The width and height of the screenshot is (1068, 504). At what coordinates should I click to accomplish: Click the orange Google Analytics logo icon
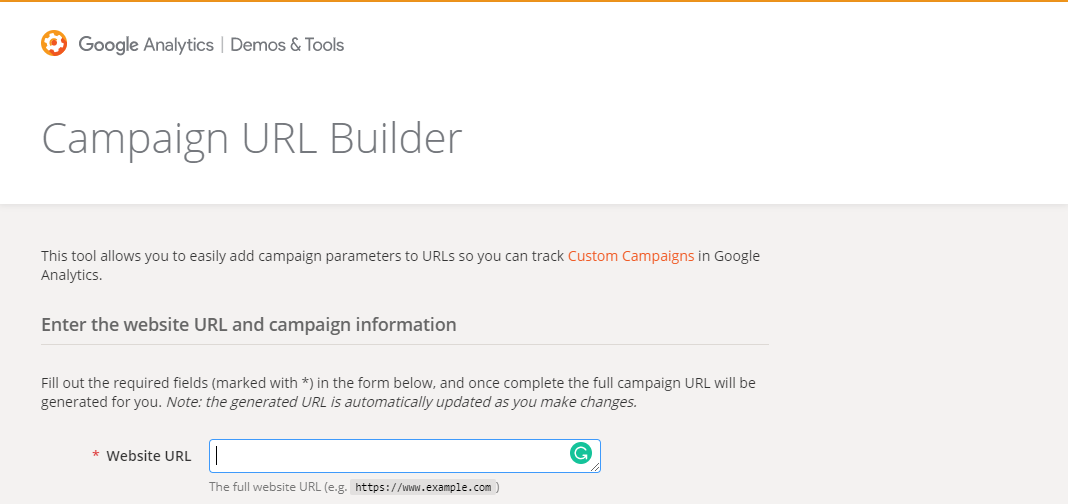54,44
